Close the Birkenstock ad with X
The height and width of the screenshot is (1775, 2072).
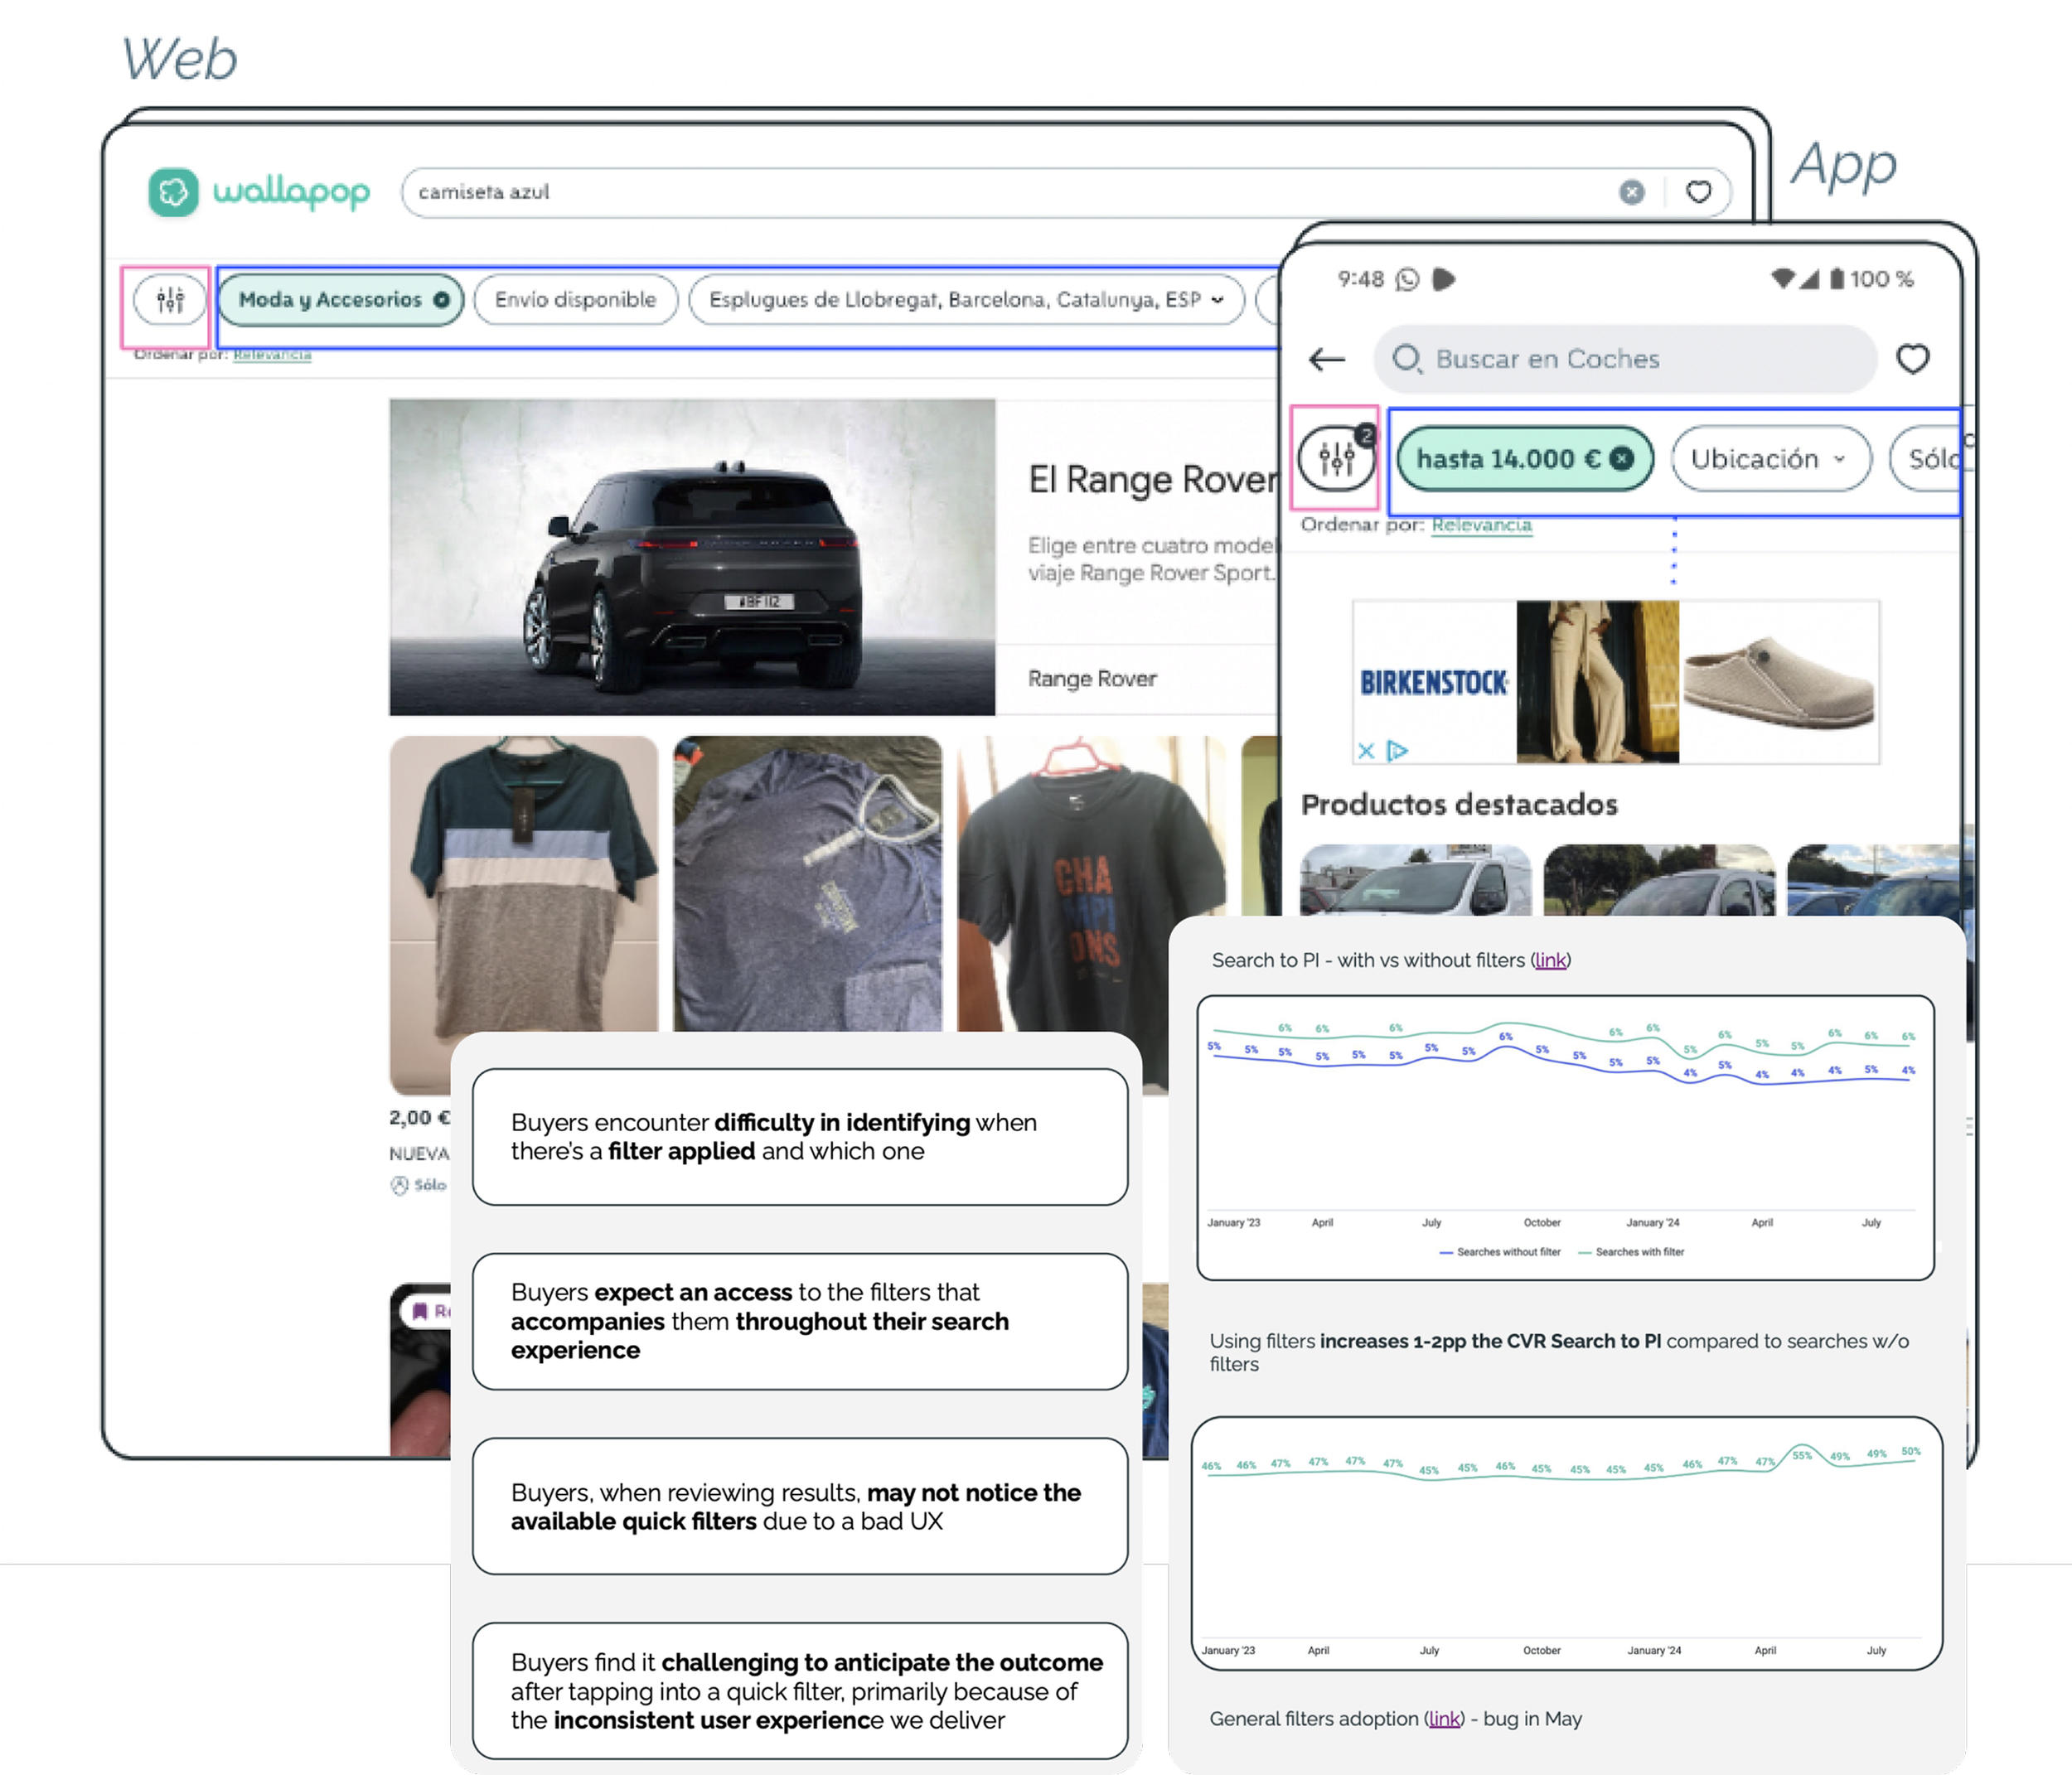tap(1366, 750)
